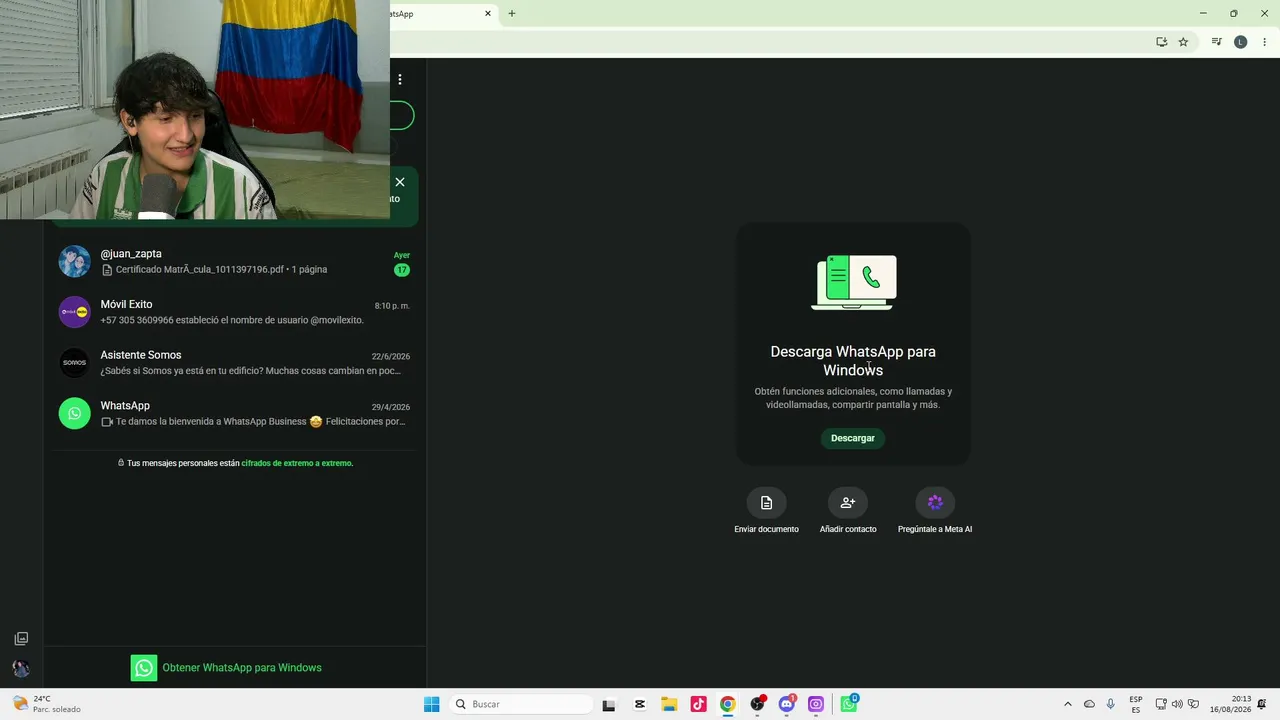Open the media gallery icon in sidebar
Viewport: 1280px width, 720px height.
point(21,639)
